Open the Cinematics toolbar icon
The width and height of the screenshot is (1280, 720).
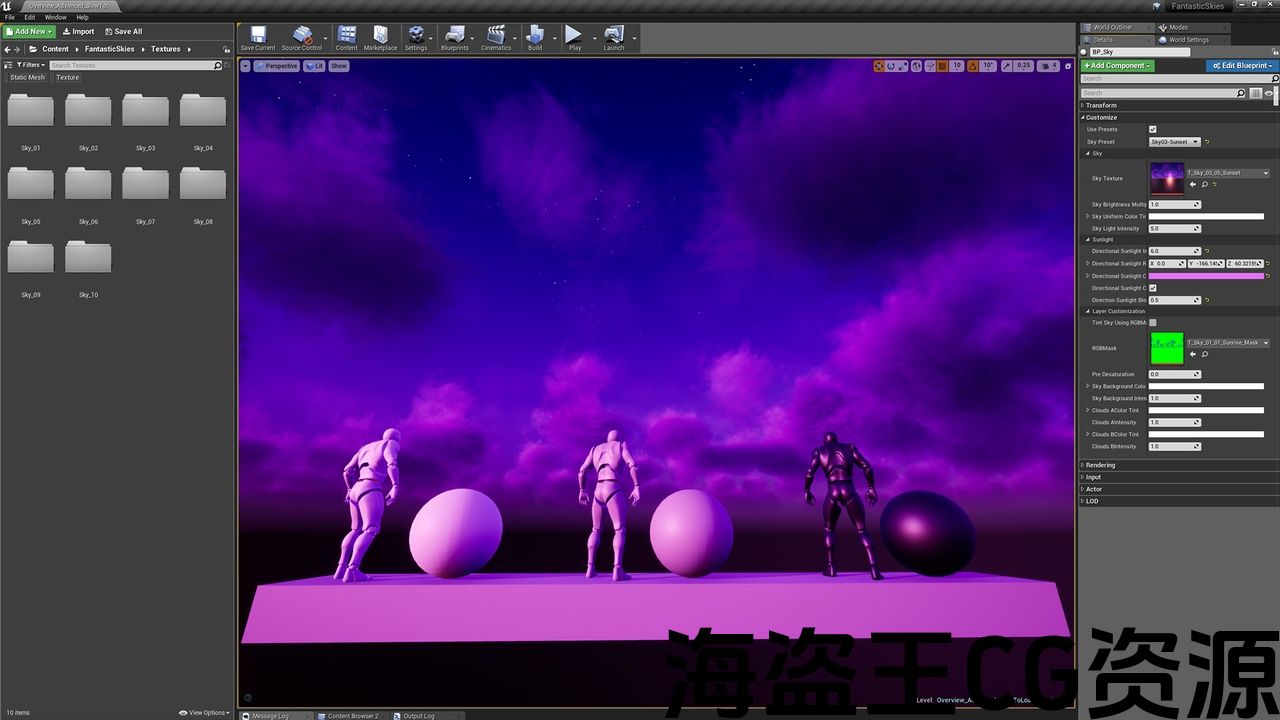tap(495, 38)
